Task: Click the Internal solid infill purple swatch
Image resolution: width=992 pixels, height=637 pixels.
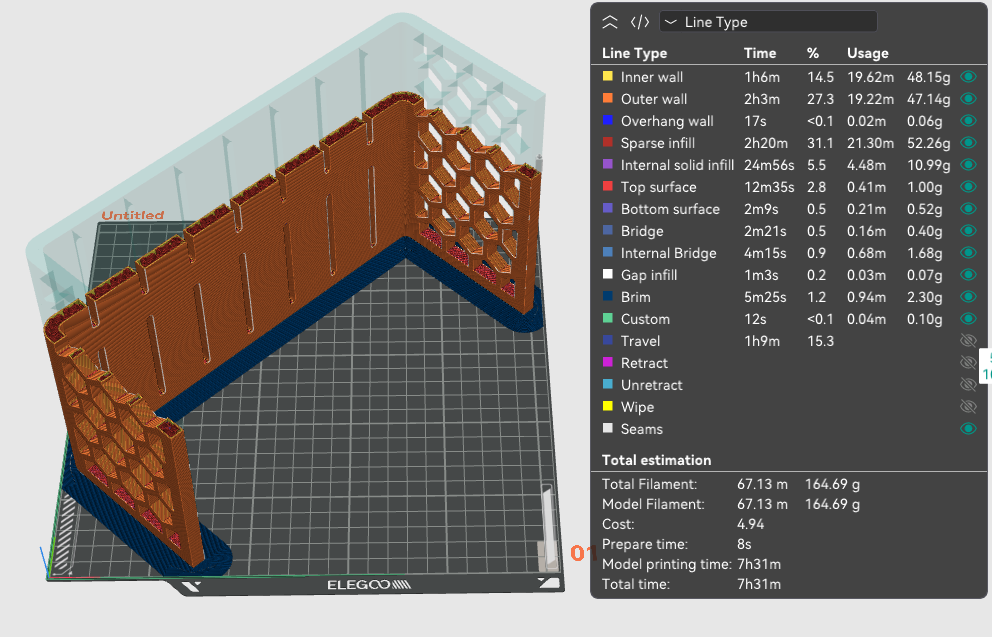Action: [607, 164]
